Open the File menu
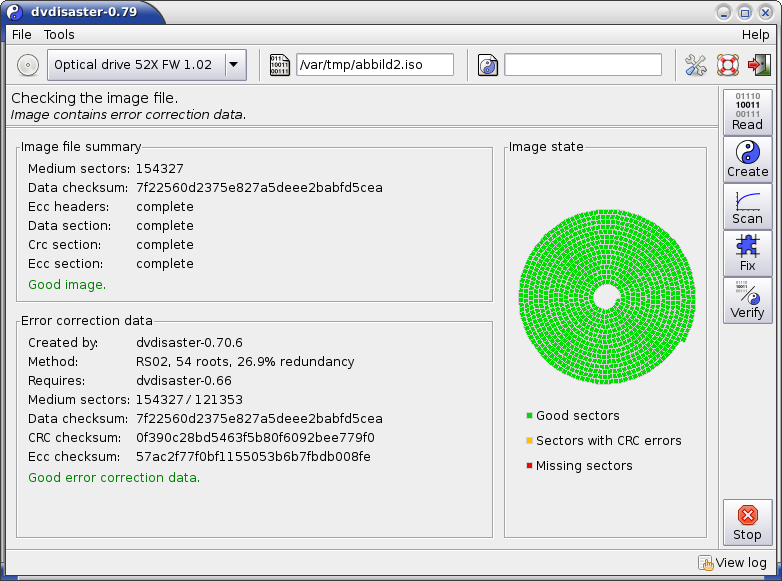782x581 pixels. (21, 34)
